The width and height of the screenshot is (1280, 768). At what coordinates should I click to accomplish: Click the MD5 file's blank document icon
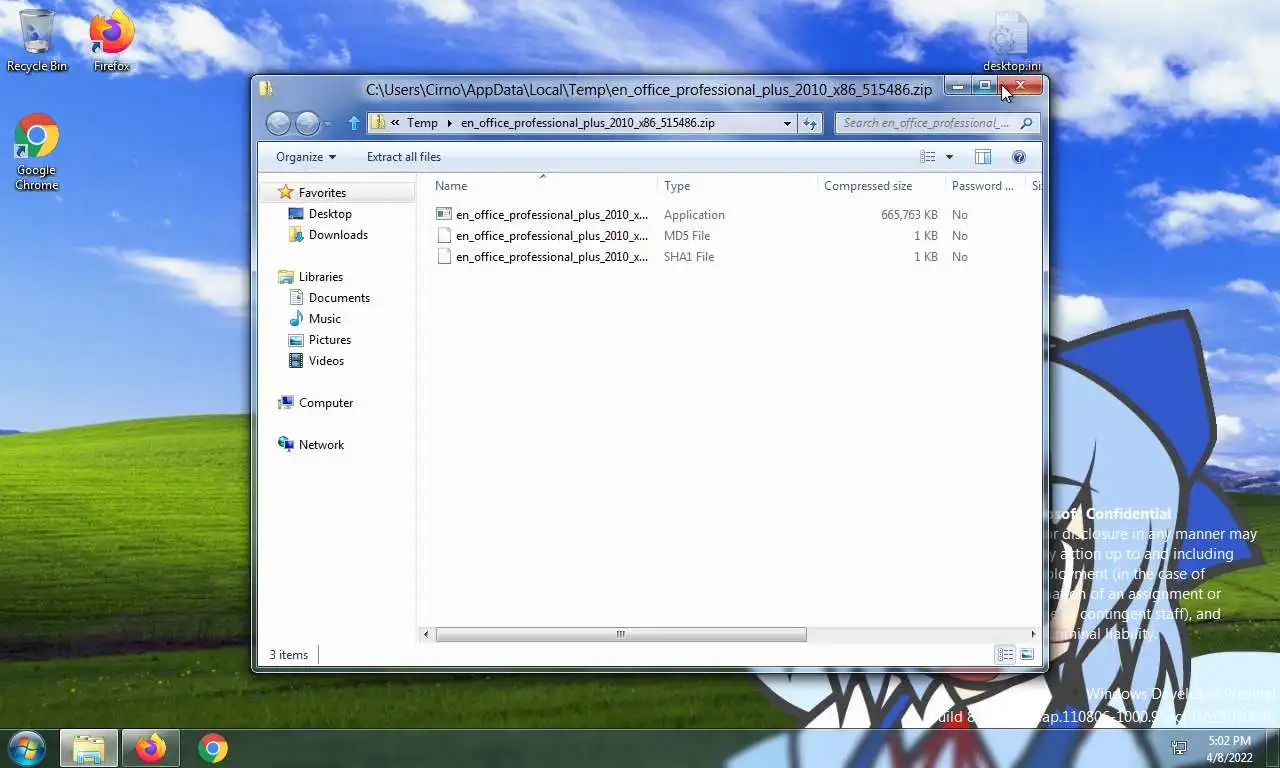point(444,236)
